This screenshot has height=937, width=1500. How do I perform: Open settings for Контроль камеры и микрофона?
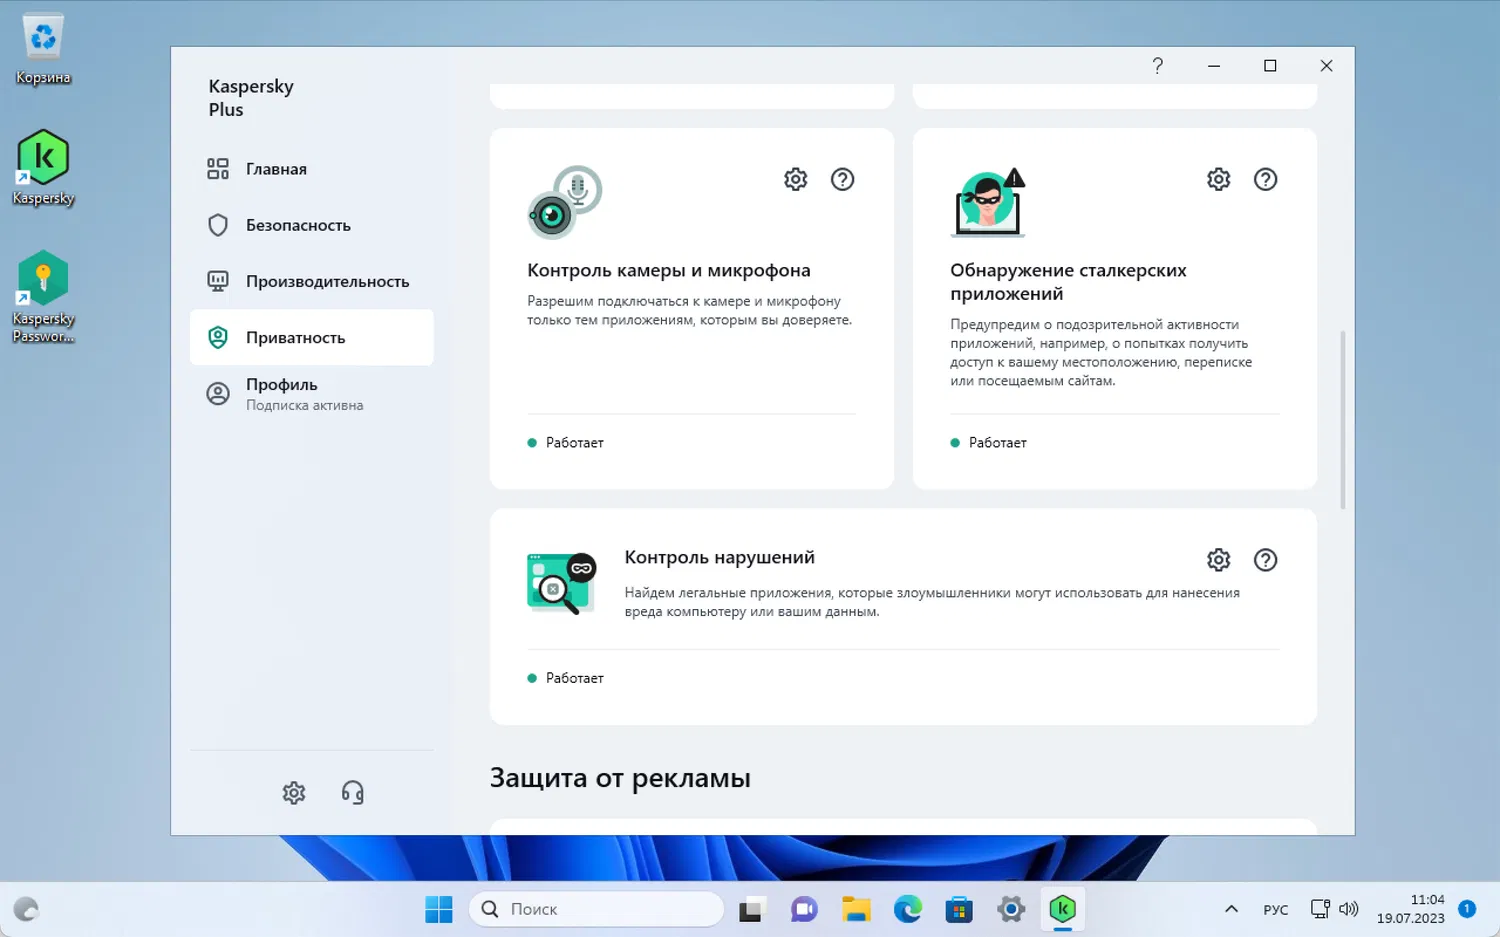[x=796, y=179]
